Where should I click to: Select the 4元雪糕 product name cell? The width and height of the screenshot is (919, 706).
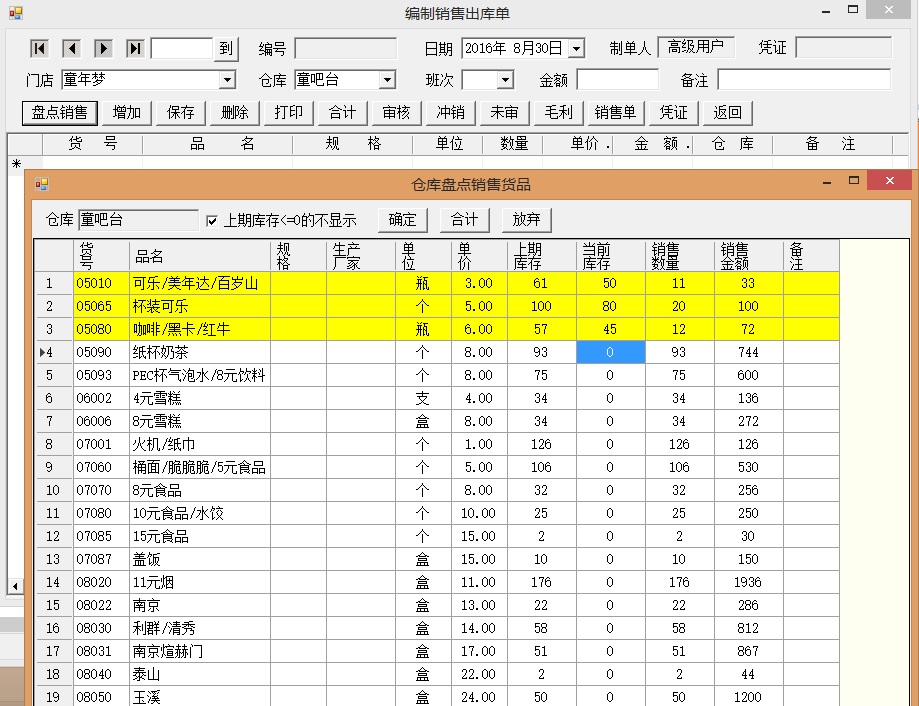pos(199,398)
